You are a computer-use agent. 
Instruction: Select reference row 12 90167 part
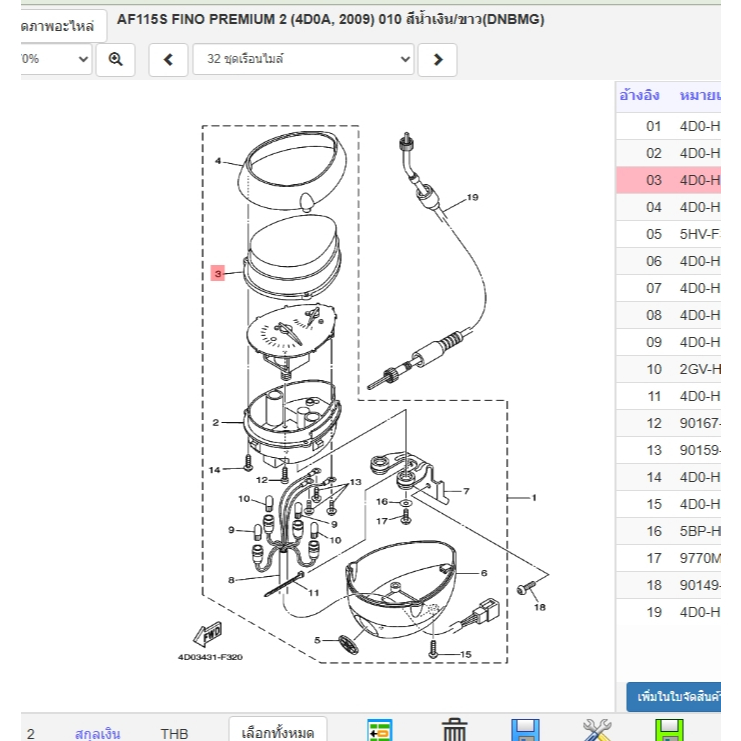668,423
